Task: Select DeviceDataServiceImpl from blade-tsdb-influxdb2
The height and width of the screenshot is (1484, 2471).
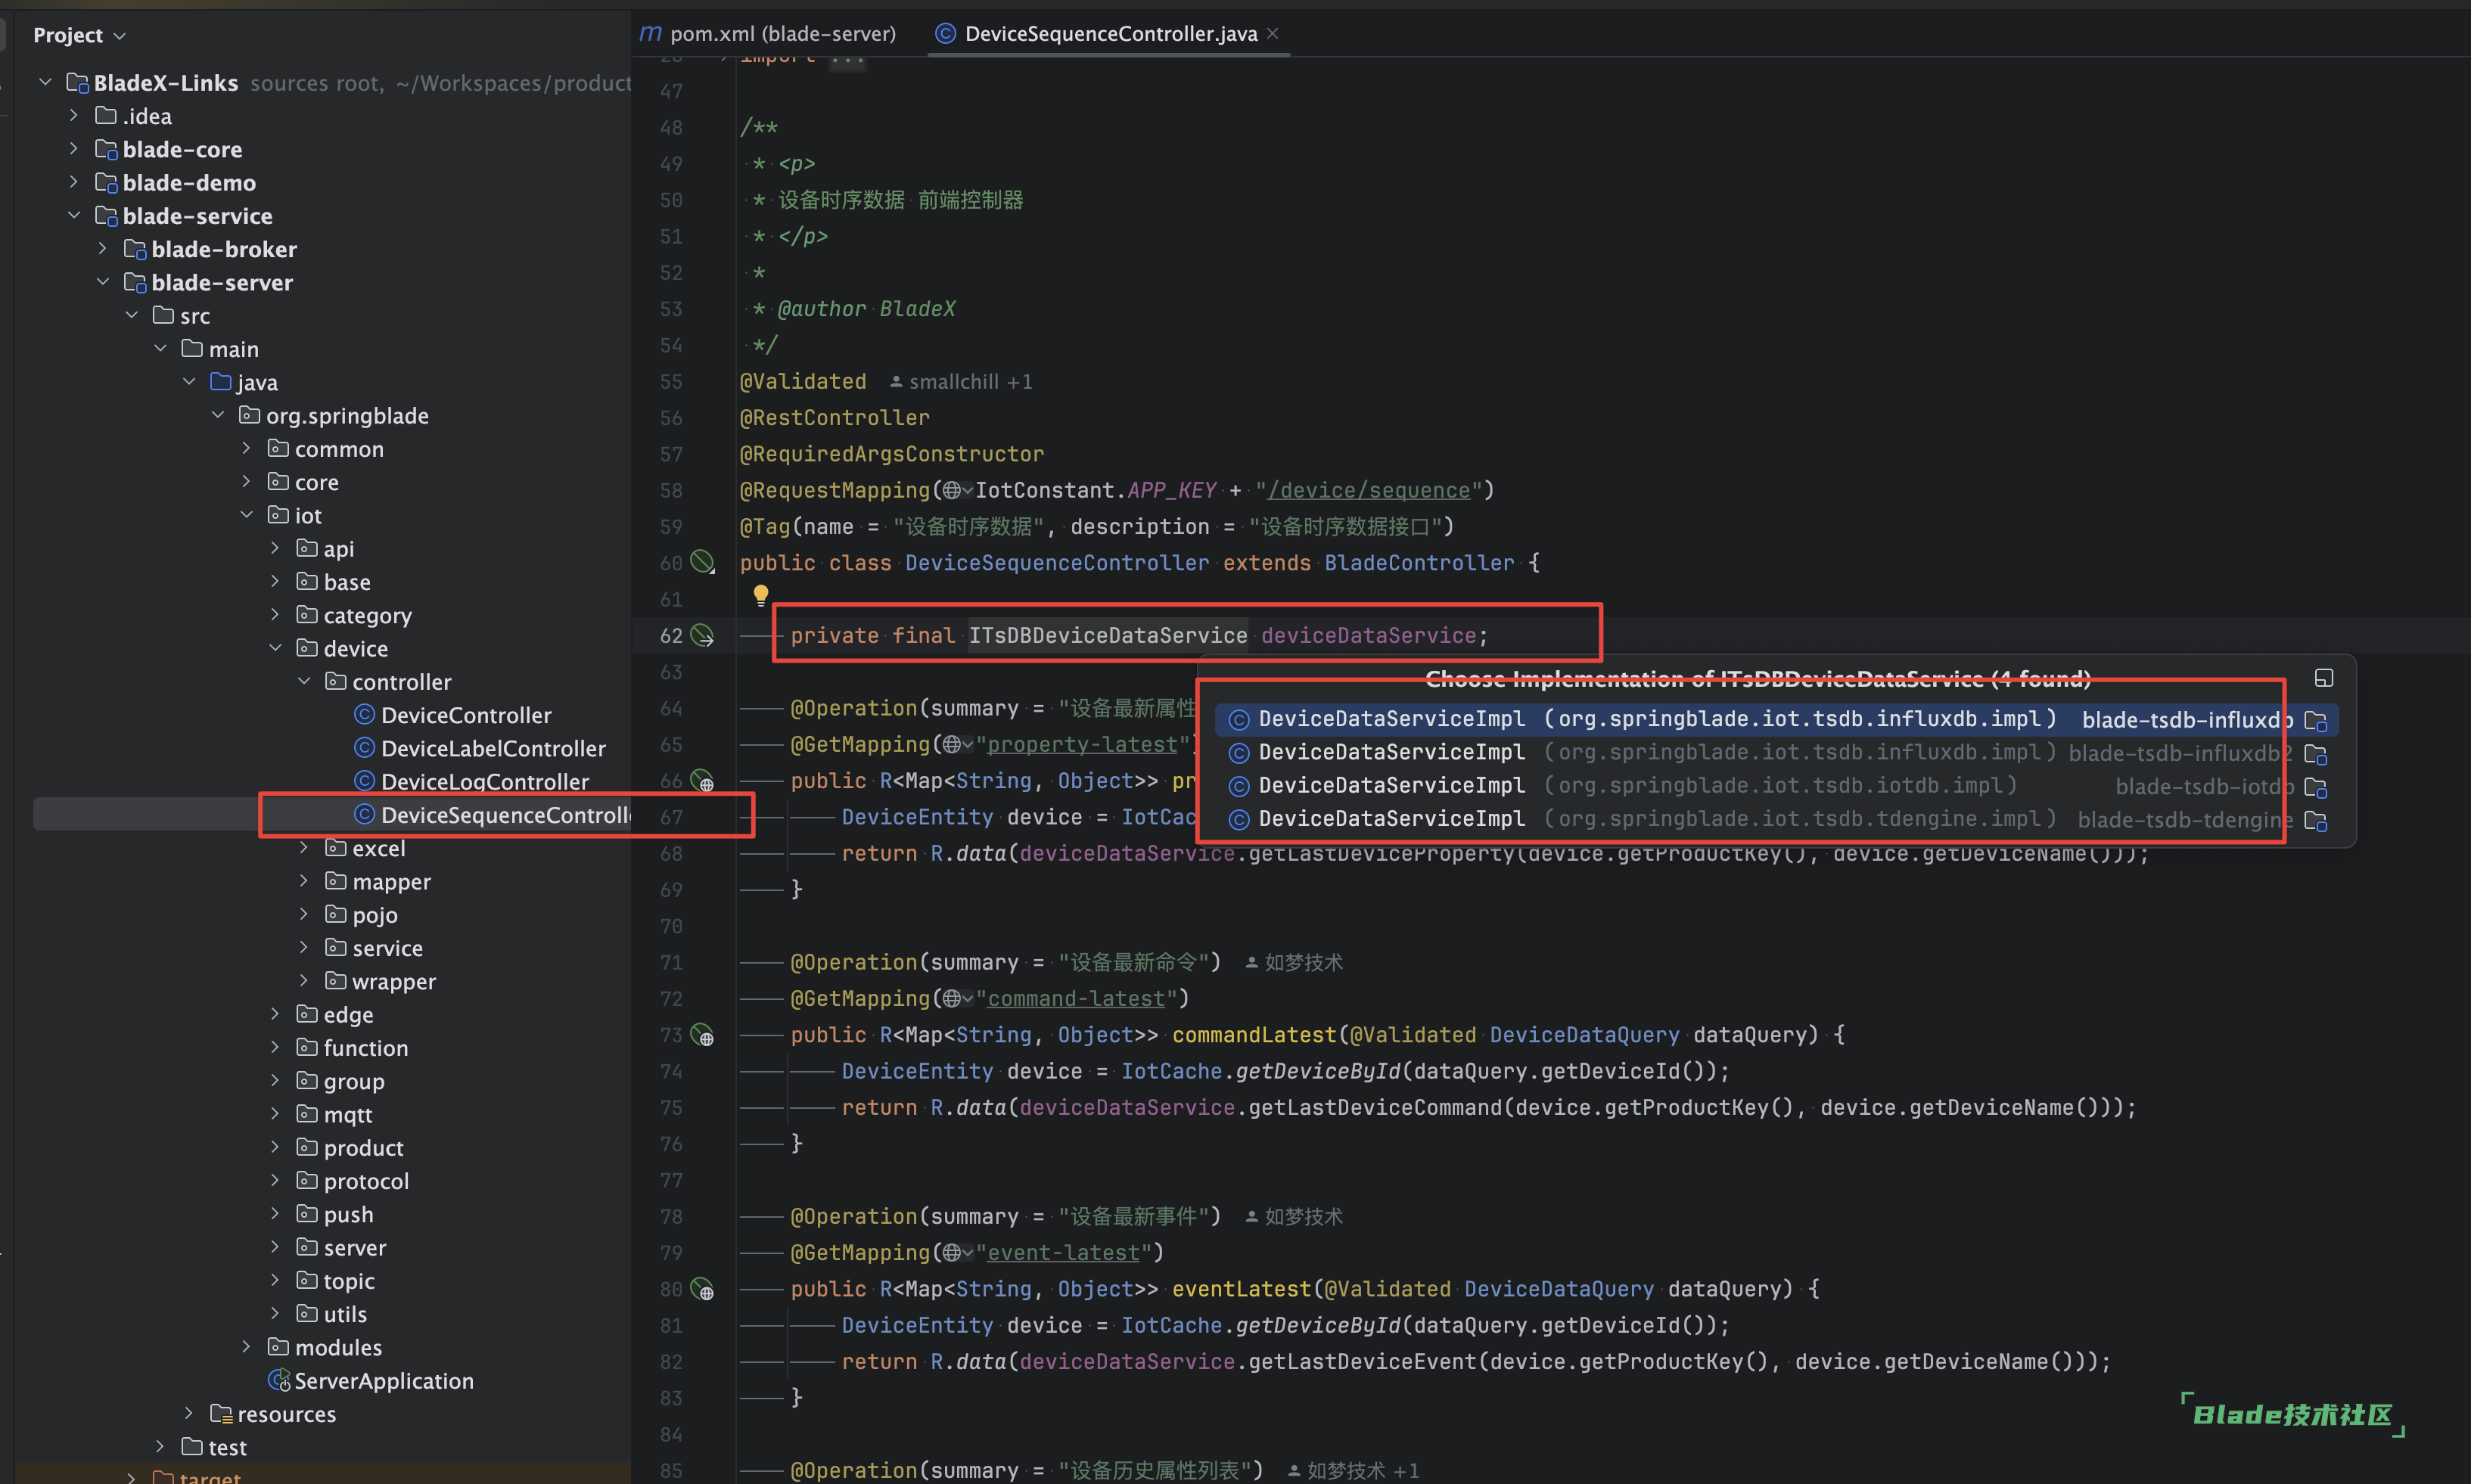Action: coord(1776,752)
